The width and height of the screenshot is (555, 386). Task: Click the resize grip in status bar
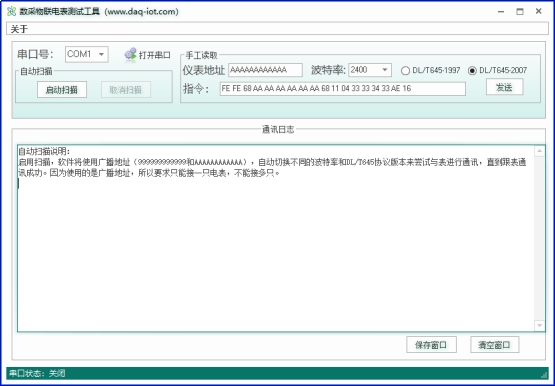point(544,374)
